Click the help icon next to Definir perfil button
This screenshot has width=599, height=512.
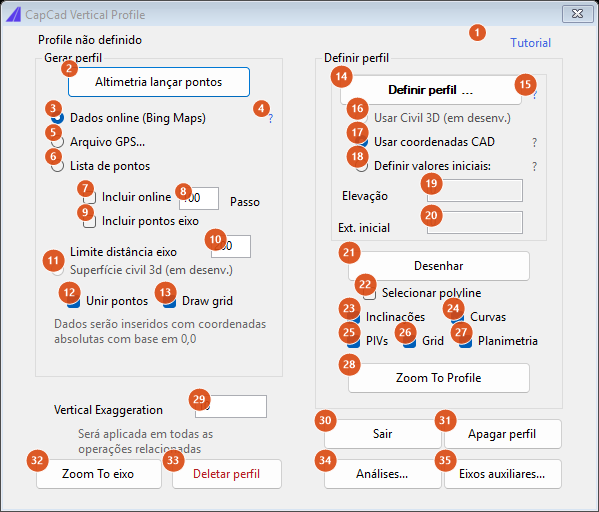pyautogui.click(x=535, y=94)
